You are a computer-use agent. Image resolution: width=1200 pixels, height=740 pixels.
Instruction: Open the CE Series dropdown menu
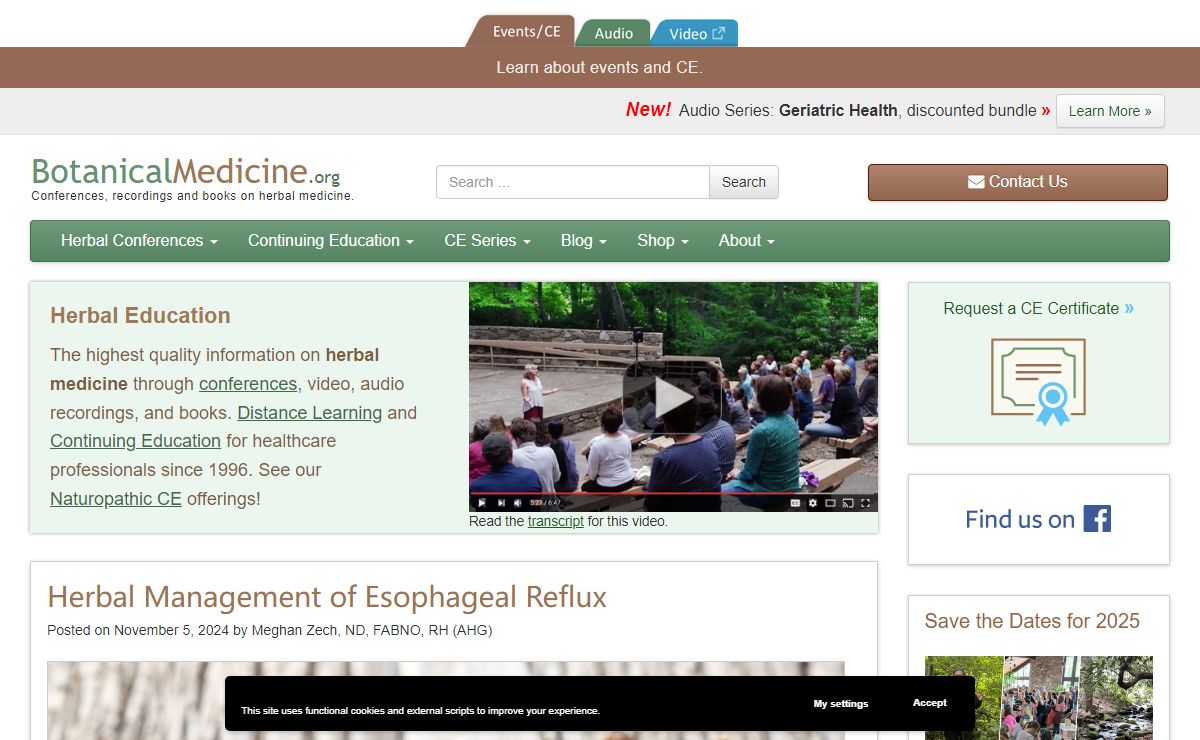pyautogui.click(x=487, y=240)
